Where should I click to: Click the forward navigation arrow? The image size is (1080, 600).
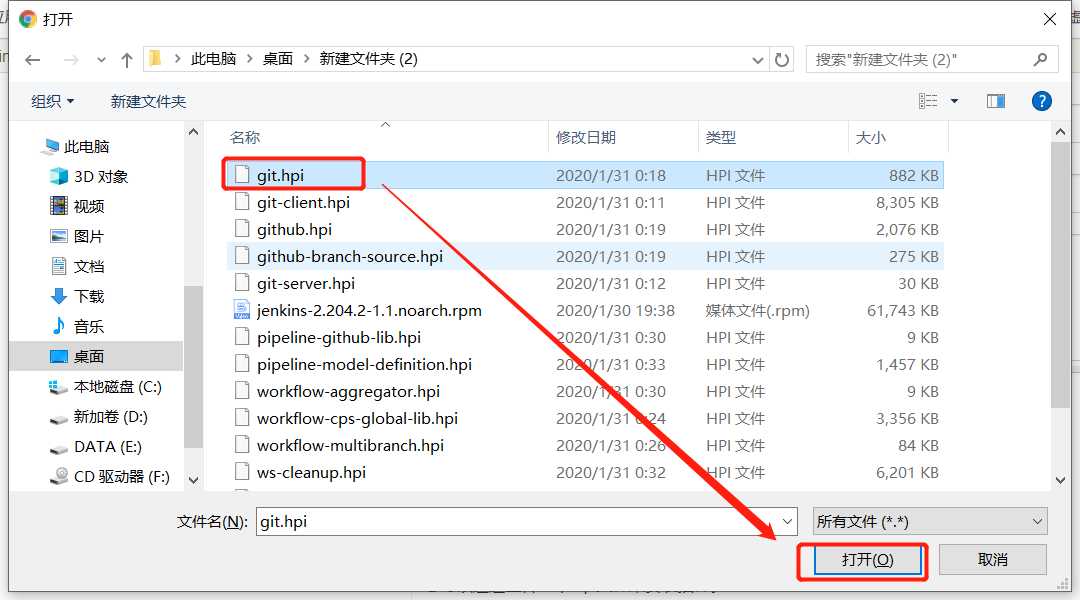71,60
